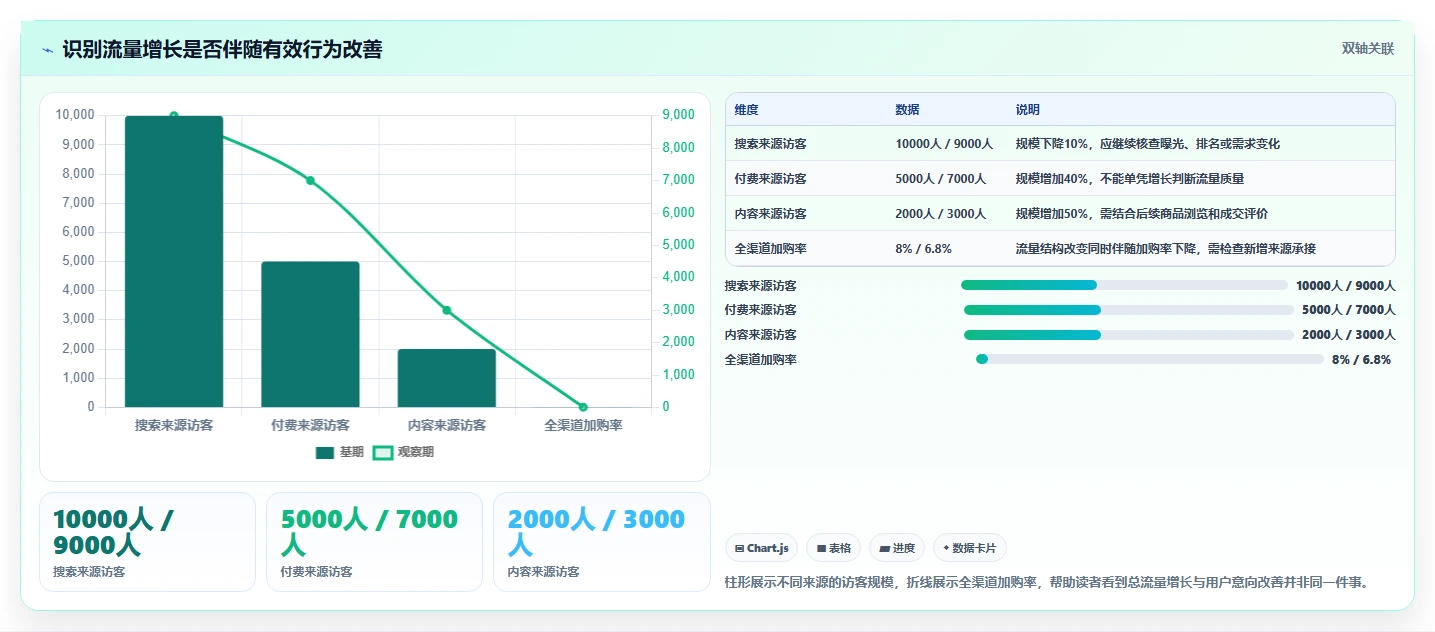Toggle the 基期 legend item
Screen dimensions: 1435x632
tap(340, 452)
